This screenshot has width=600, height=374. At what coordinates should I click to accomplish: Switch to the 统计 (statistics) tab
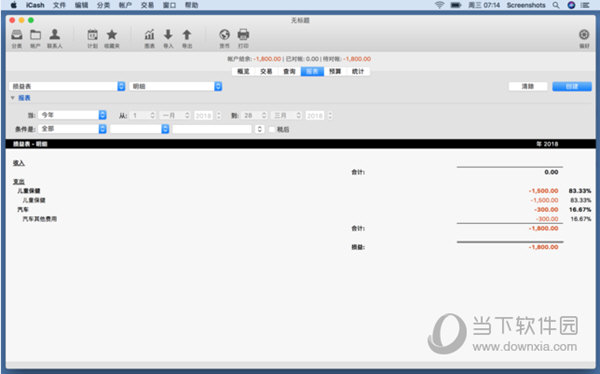click(358, 72)
